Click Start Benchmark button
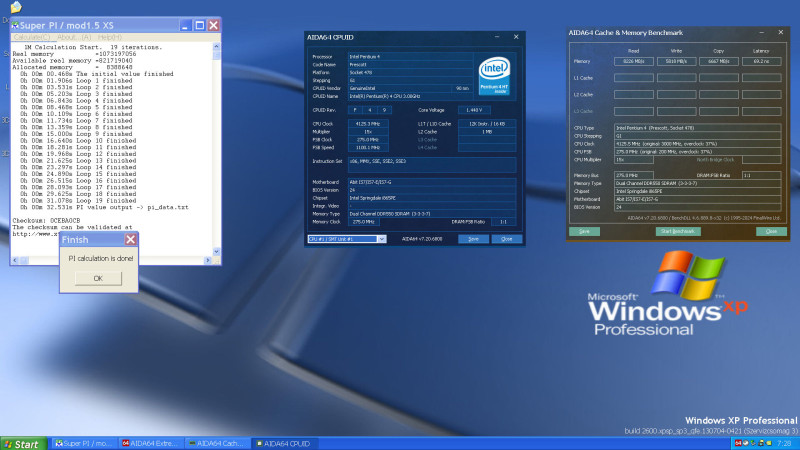 [678, 231]
